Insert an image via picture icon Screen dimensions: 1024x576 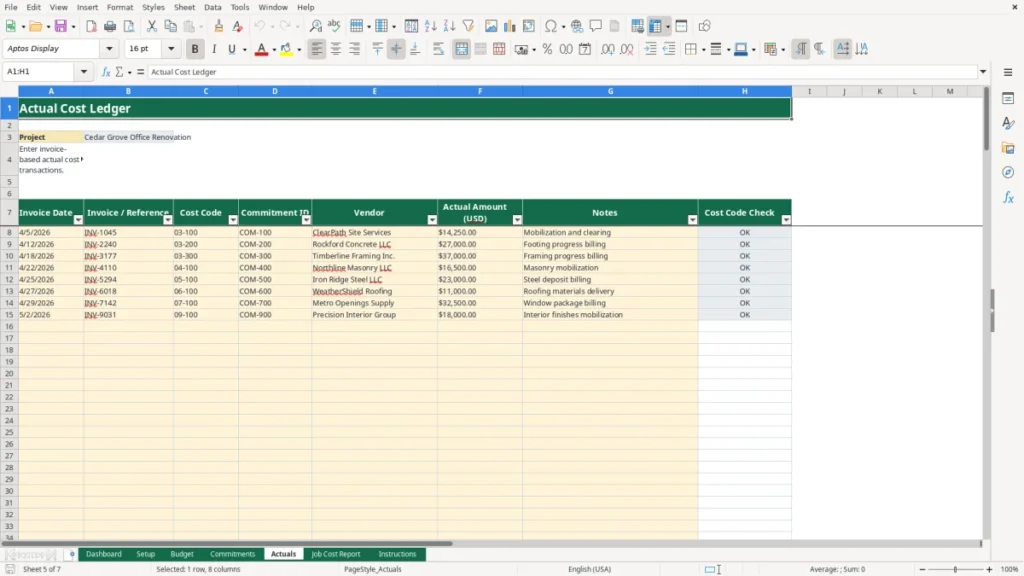click(491, 26)
